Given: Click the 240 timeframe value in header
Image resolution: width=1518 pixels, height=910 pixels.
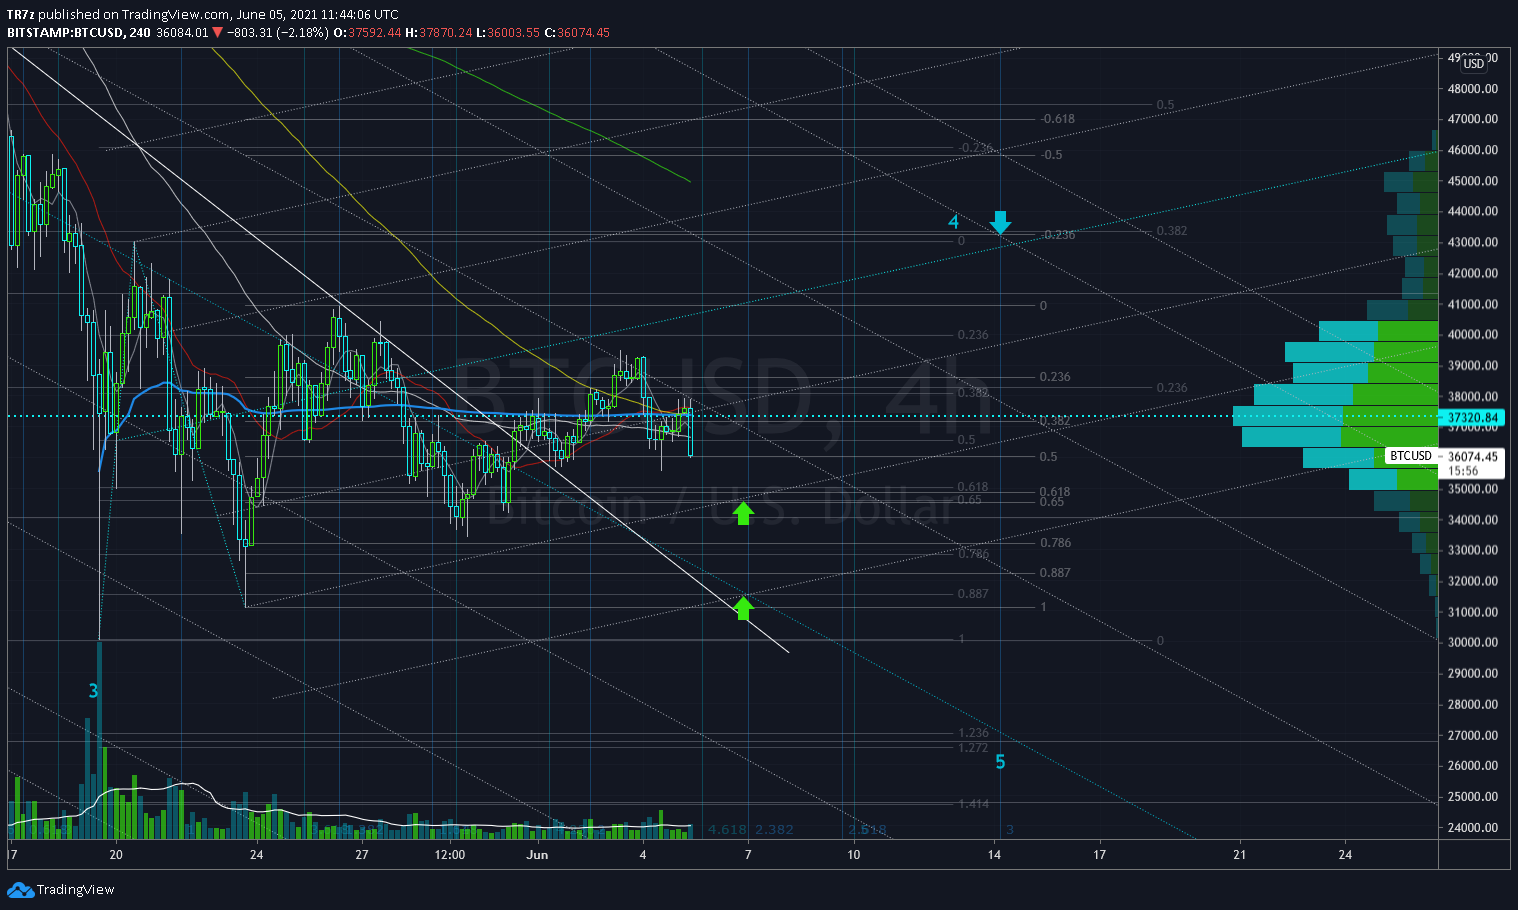Looking at the screenshot, I should coord(140,32).
